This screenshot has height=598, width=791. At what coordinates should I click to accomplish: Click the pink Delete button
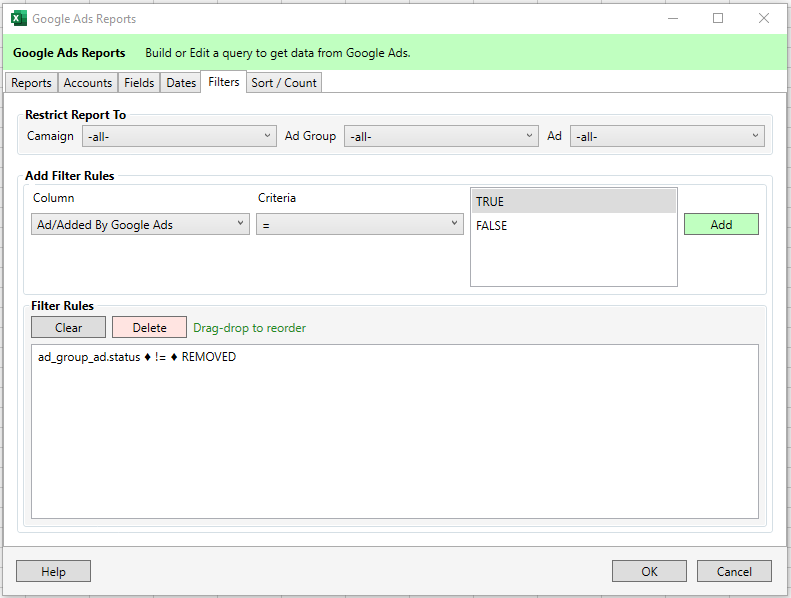[149, 328]
